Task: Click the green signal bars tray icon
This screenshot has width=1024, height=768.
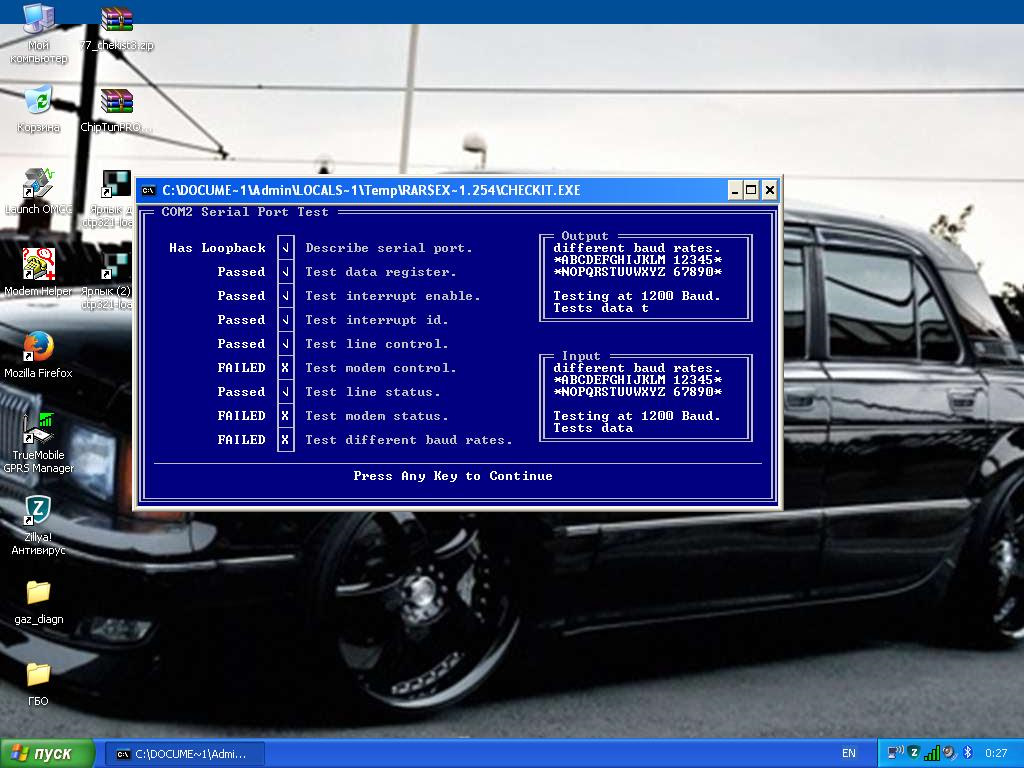Action: pos(932,753)
